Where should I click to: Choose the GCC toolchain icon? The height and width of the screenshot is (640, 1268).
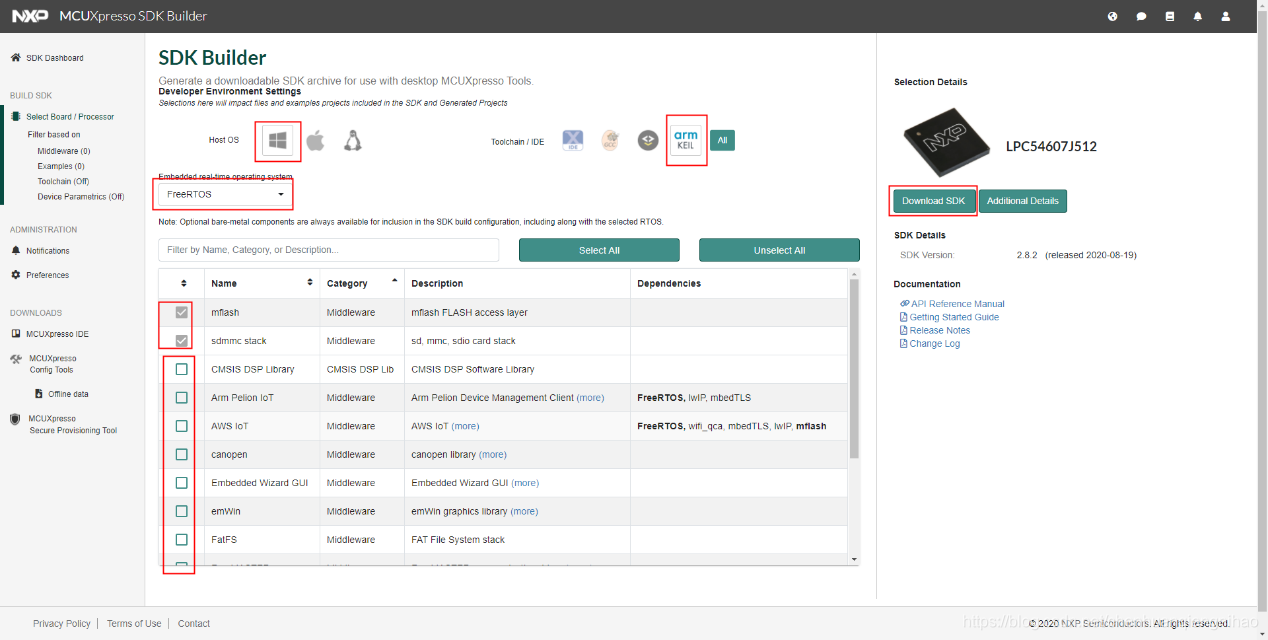click(610, 141)
